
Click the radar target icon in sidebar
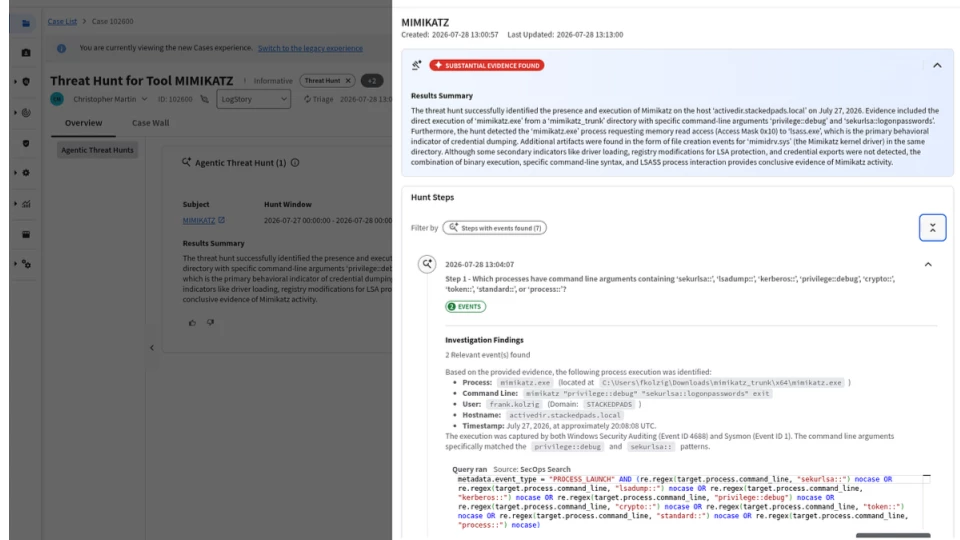(x=26, y=113)
